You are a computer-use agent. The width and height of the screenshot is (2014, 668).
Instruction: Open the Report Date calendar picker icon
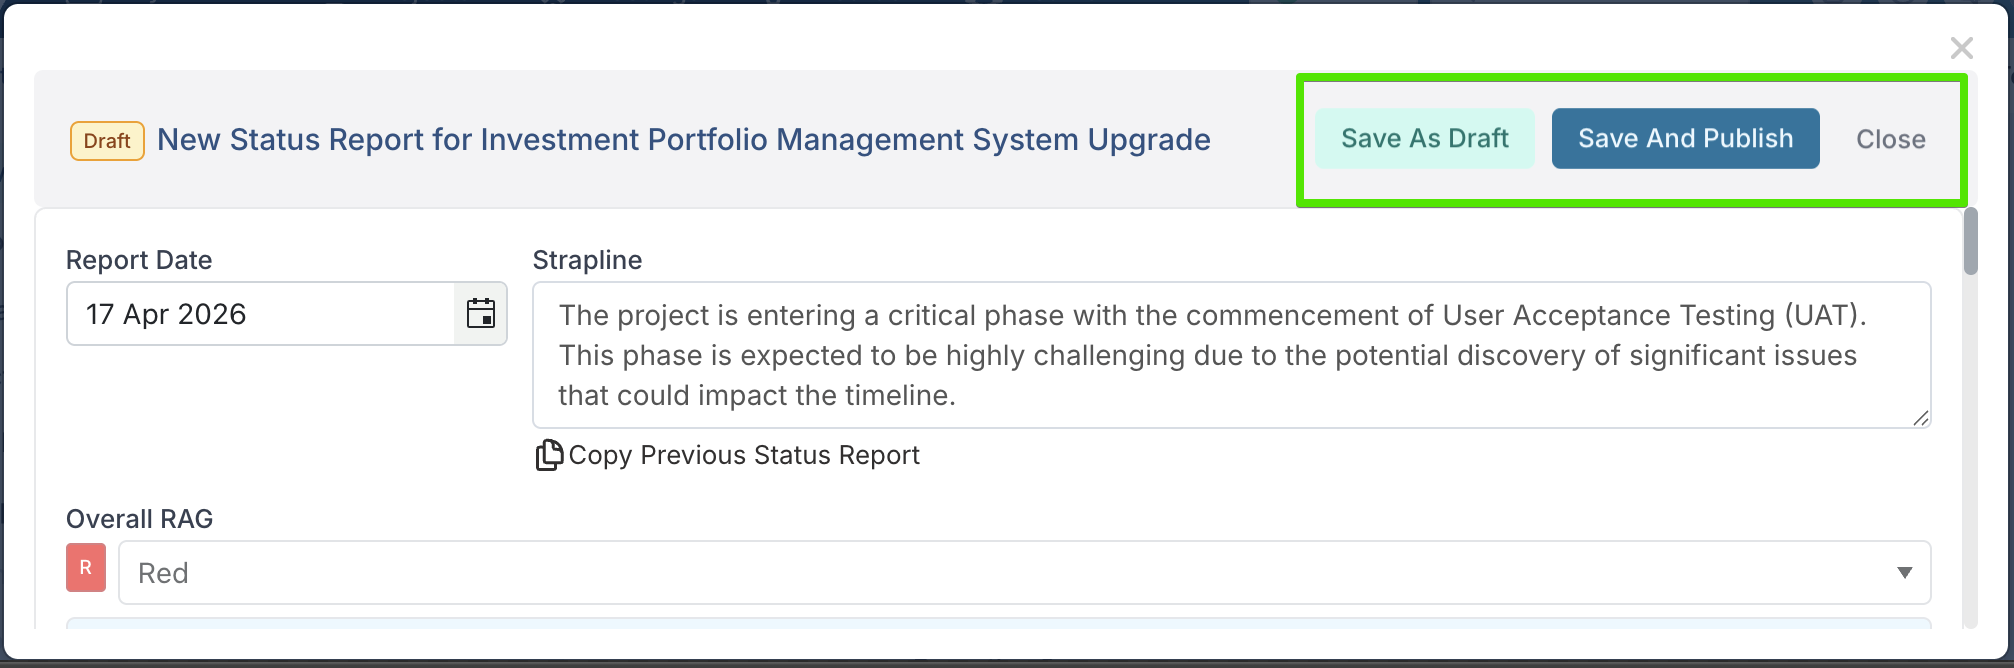(481, 314)
